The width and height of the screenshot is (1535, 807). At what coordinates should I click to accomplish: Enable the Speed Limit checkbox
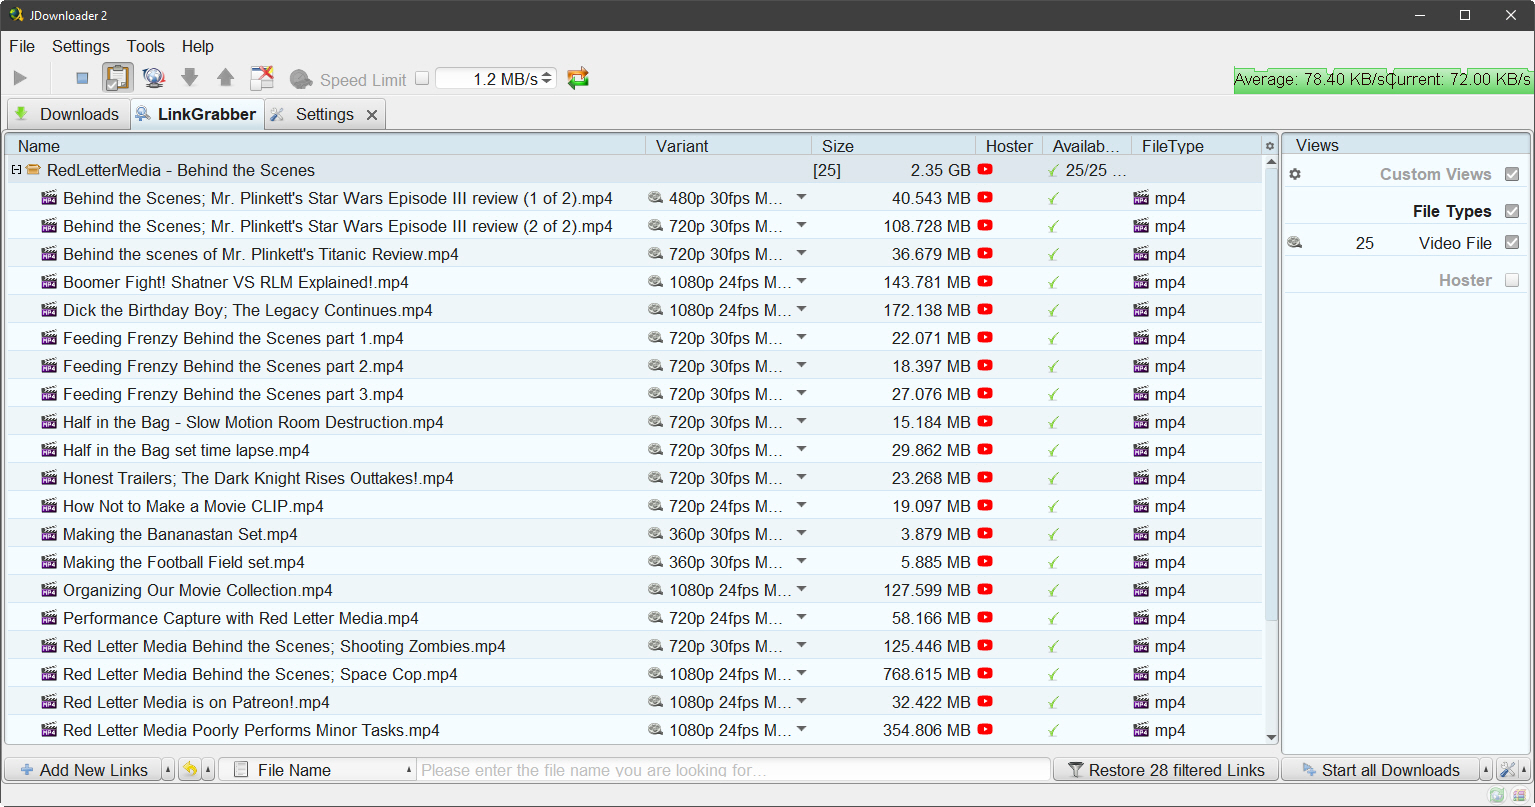[x=422, y=78]
